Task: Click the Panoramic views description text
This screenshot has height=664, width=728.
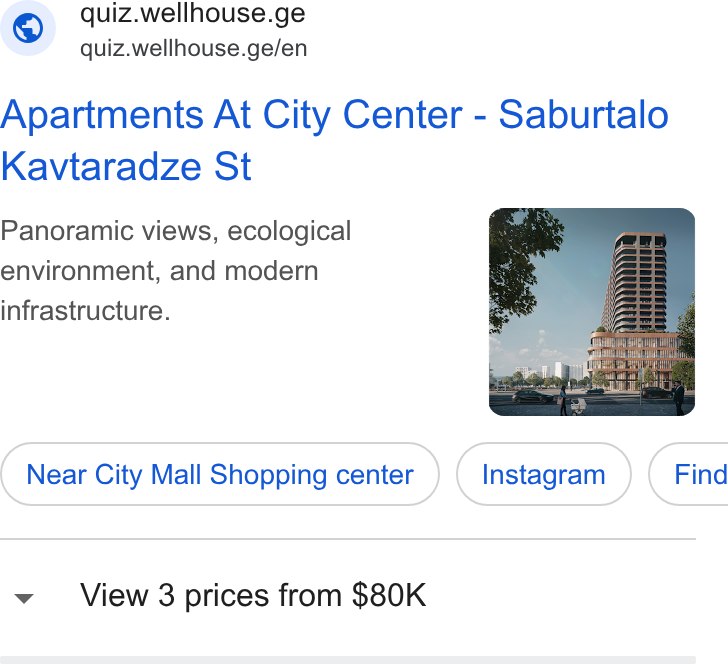Action: (176, 270)
